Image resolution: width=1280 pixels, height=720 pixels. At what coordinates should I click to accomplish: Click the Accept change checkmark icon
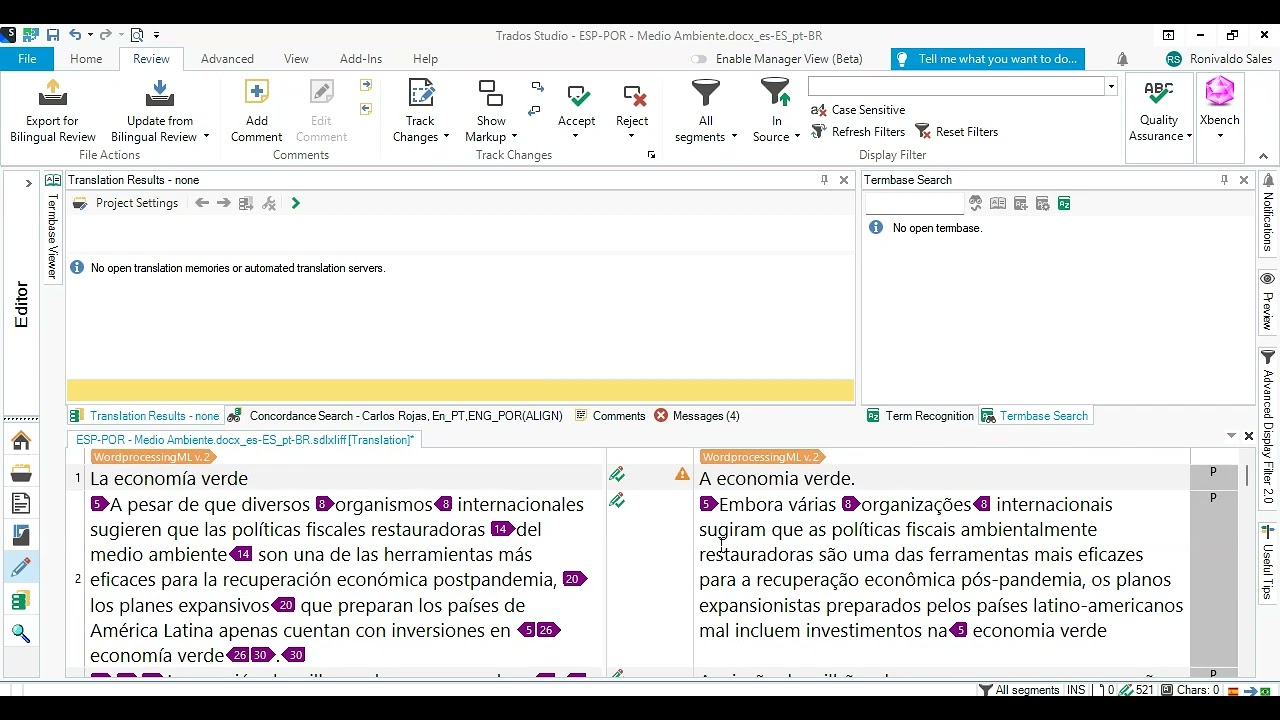(577, 95)
